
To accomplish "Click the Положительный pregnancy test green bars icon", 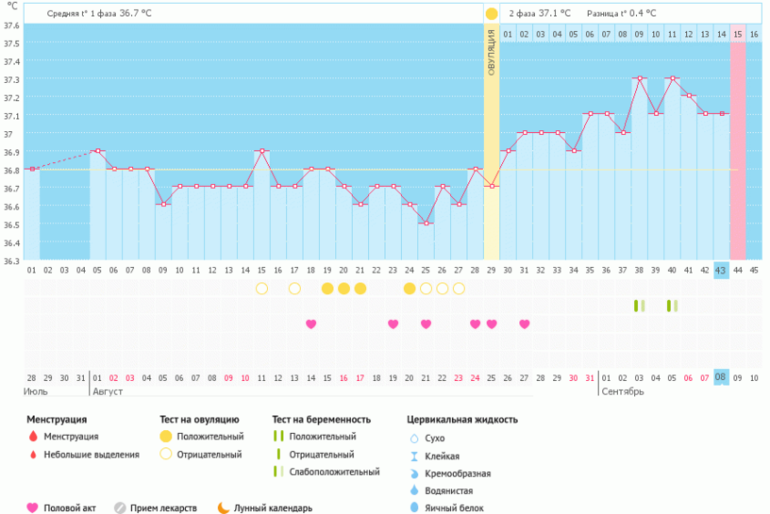I will coord(280,437).
